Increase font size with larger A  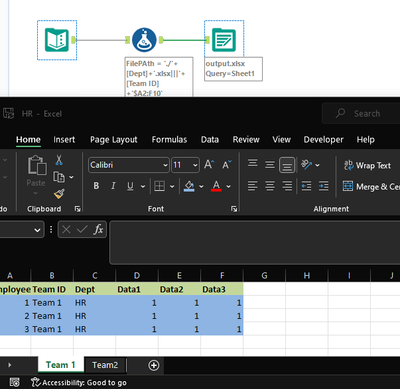209,165
